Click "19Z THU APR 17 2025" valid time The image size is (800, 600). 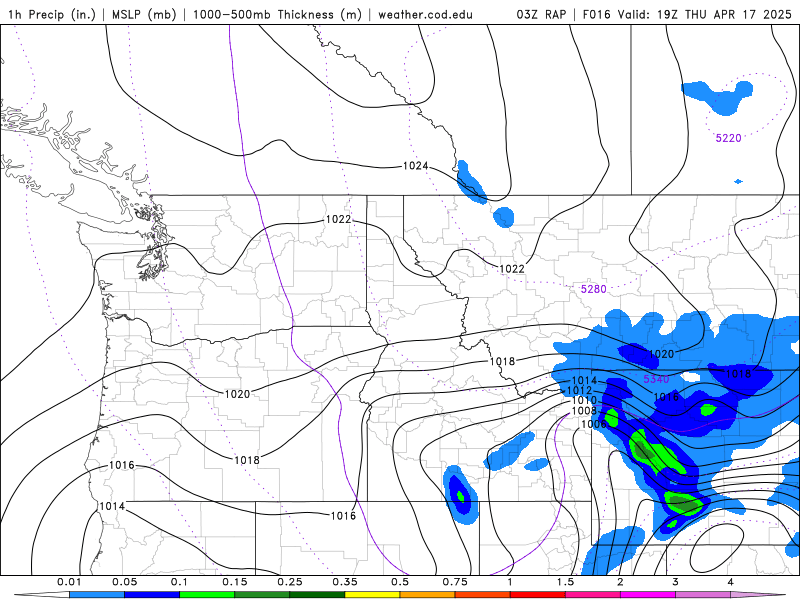tap(724, 14)
